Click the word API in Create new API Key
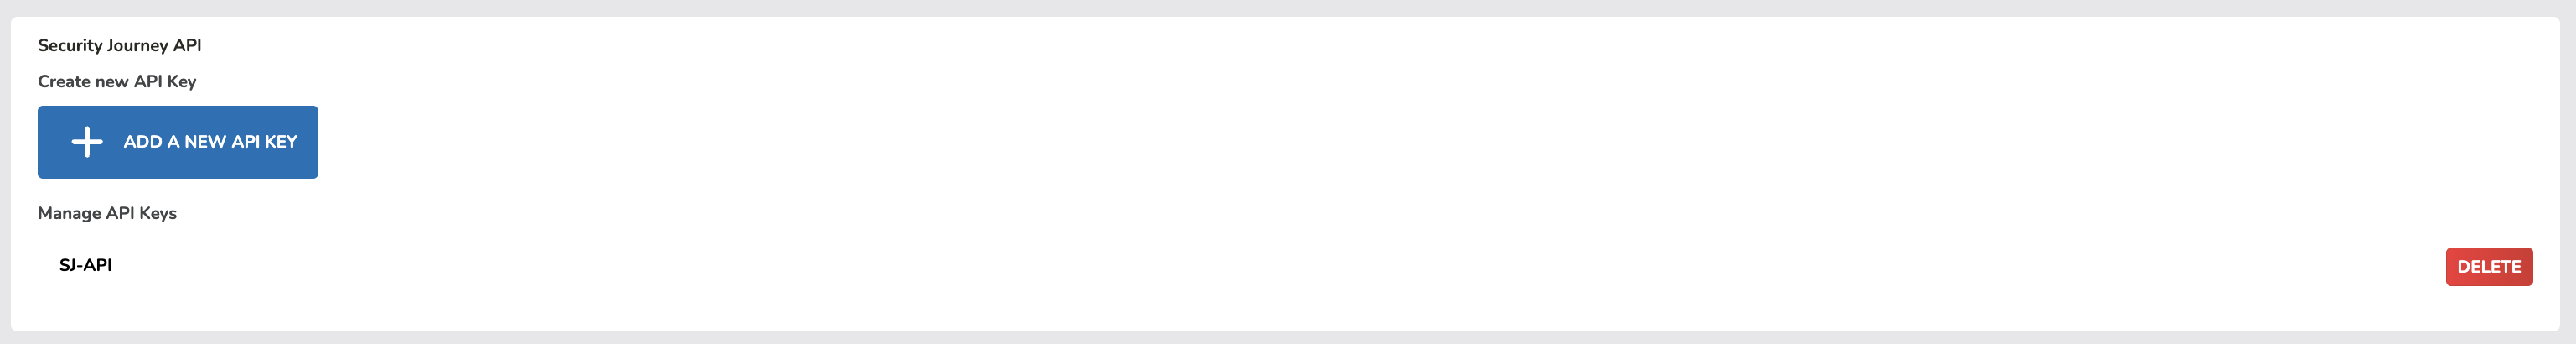This screenshot has height=344, width=2576. tap(148, 82)
